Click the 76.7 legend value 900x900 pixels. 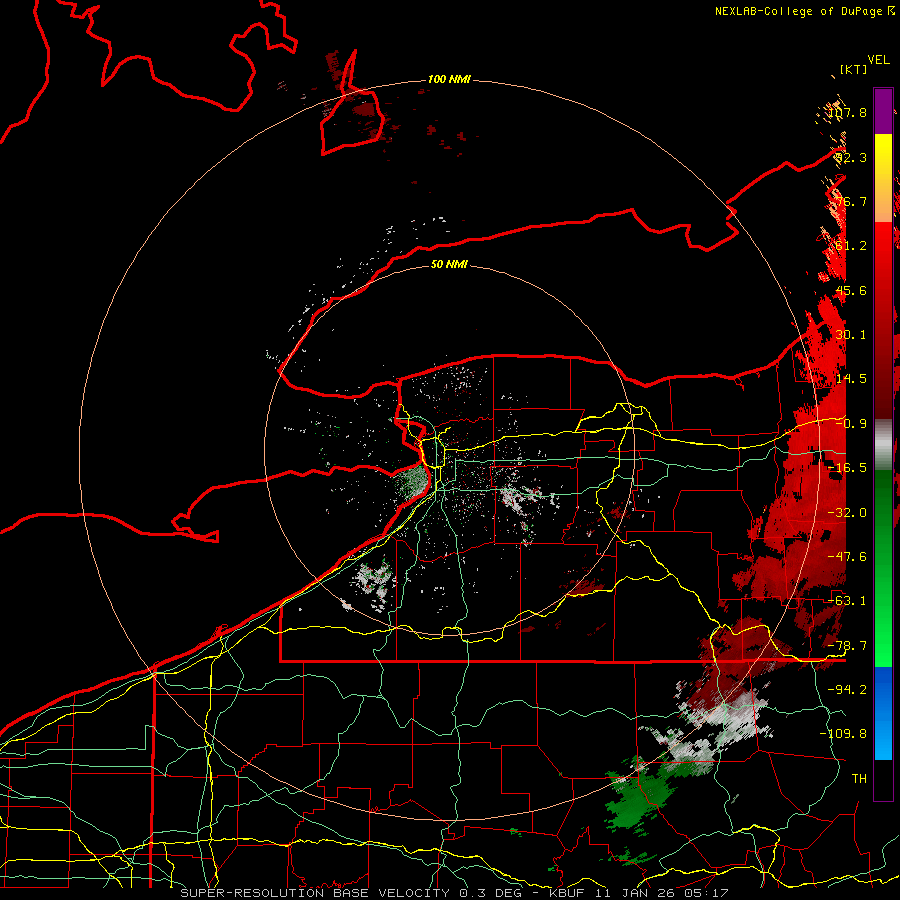[x=851, y=201]
